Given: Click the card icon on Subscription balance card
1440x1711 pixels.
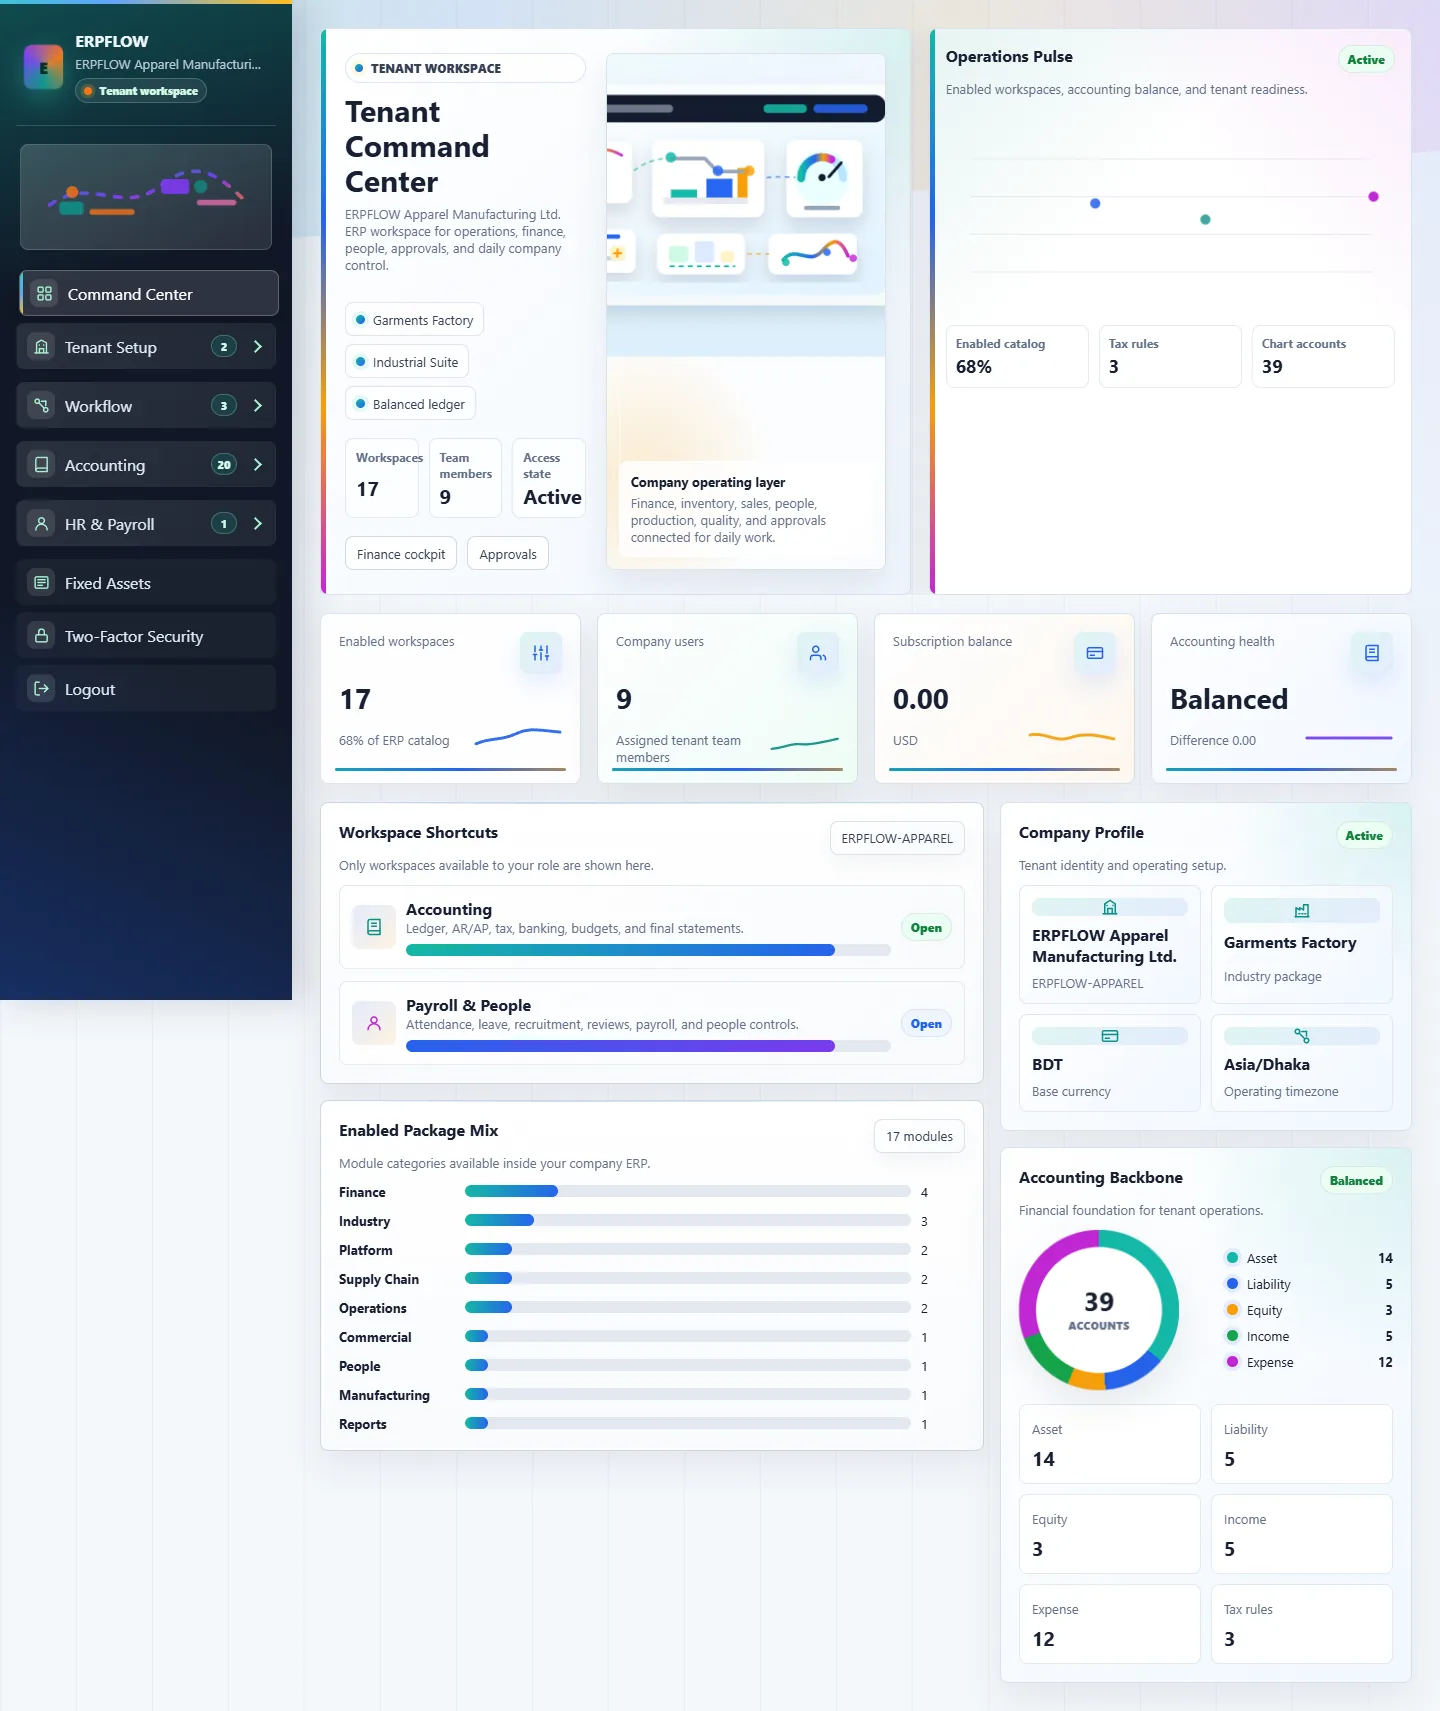Looking at the screenshot, I should tap(1095, 653).
